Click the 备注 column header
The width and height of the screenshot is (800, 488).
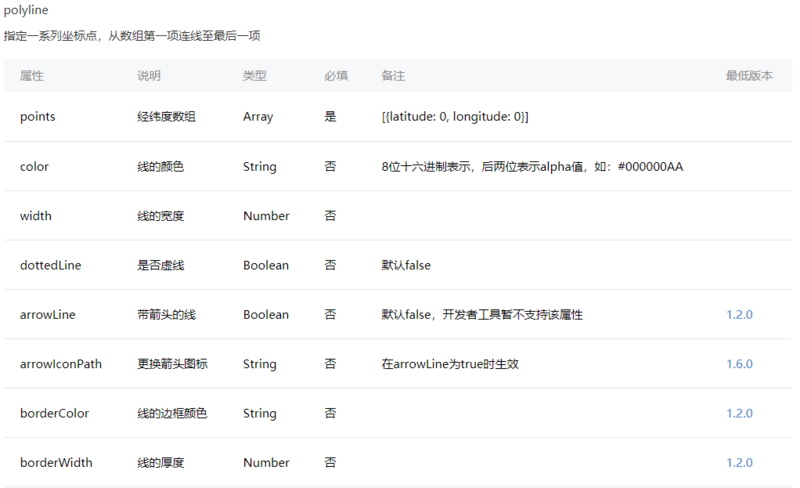pyautogui.click(x=393, y=76)
